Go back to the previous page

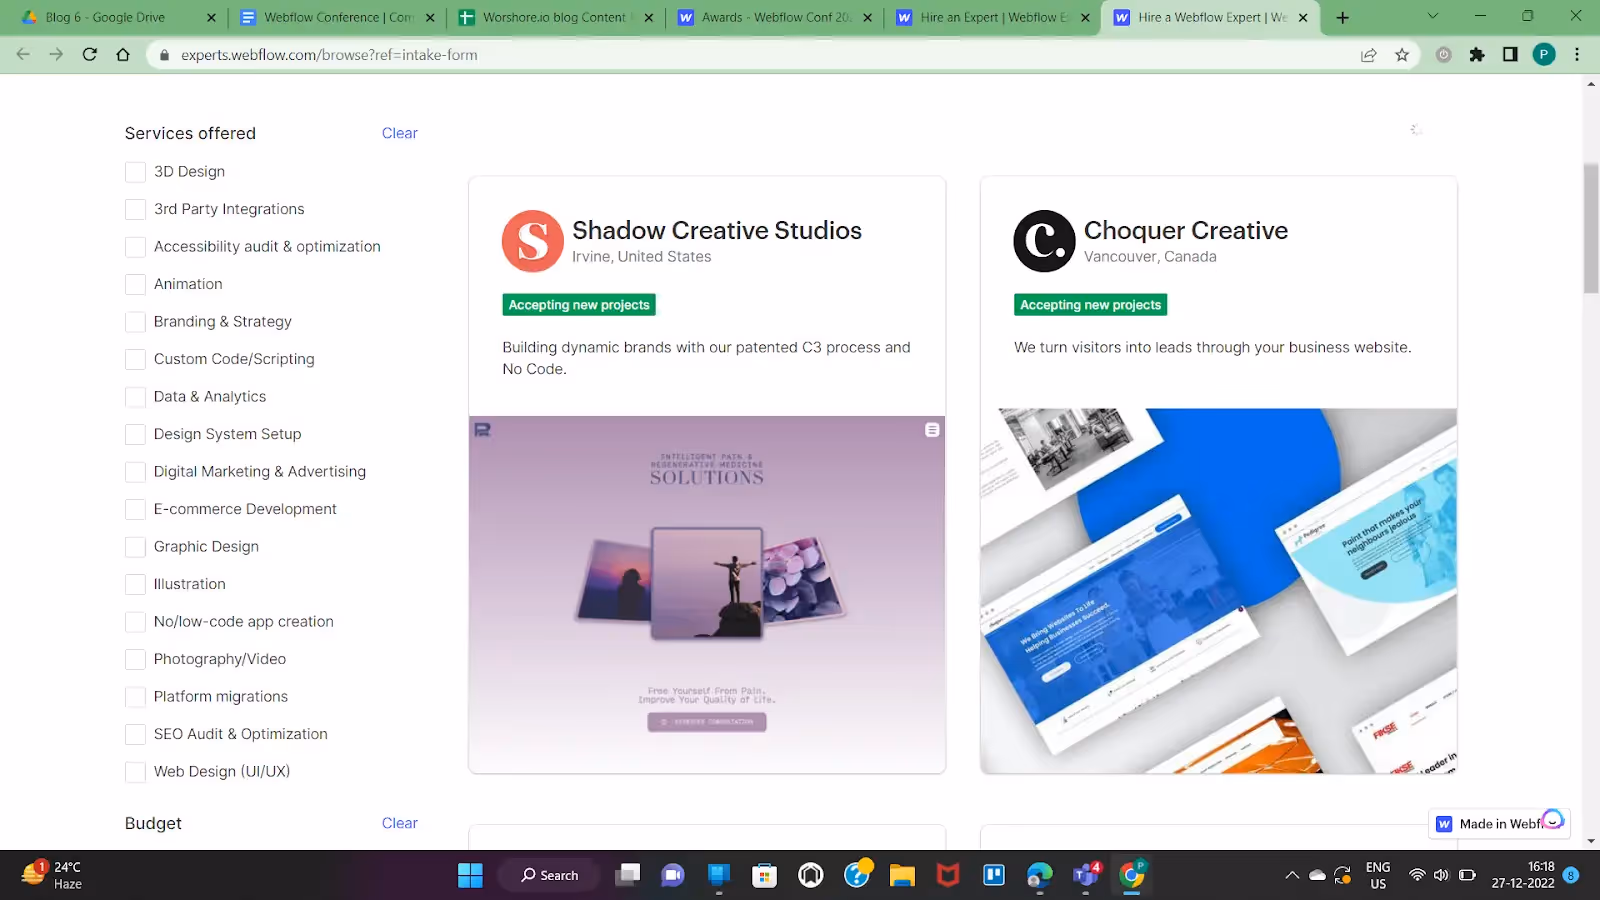coord(23,55)
